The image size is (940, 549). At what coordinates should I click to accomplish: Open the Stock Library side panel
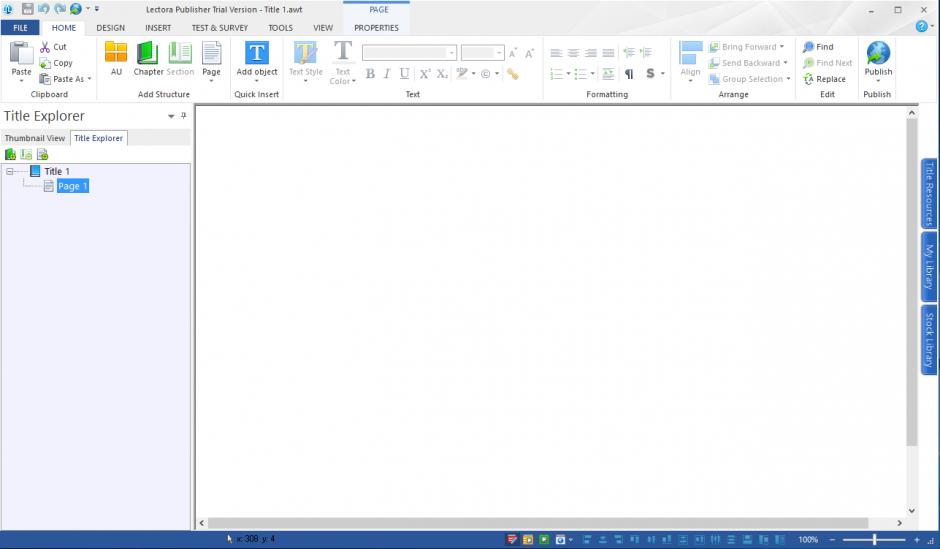click(928, 339)
